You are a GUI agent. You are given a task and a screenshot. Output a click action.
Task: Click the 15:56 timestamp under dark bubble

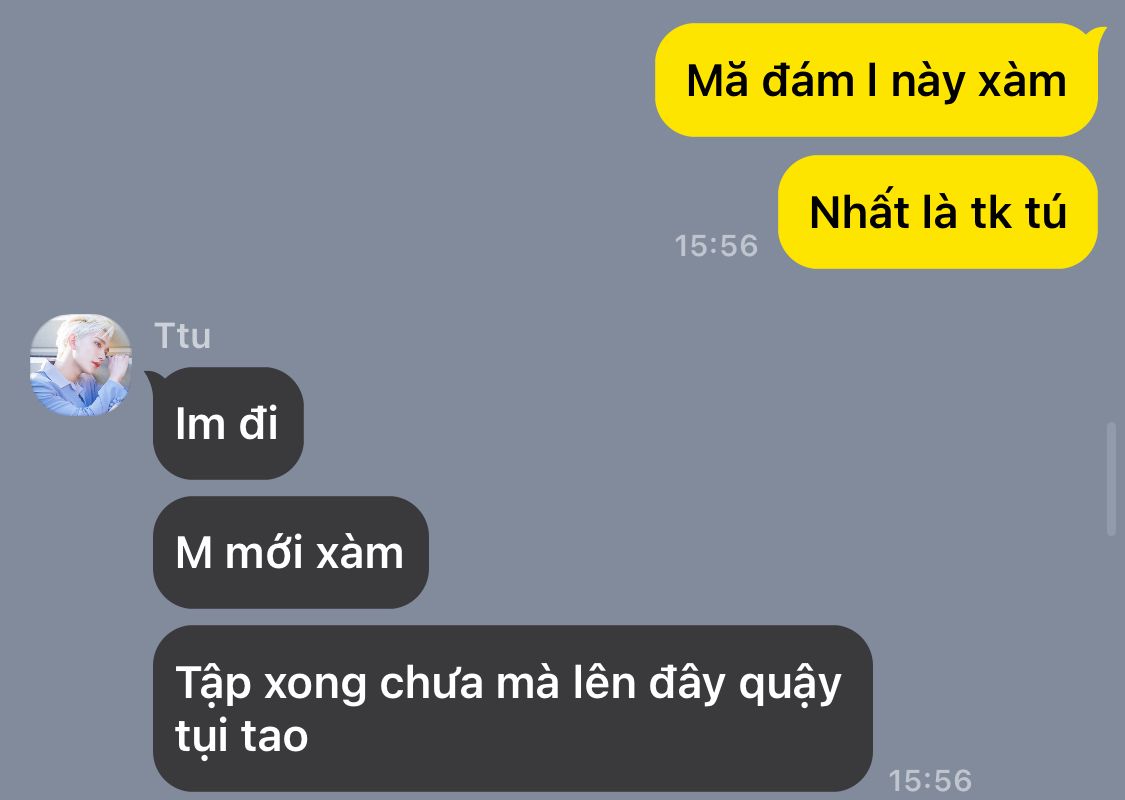pyautogui.click(x=930, y=781)
